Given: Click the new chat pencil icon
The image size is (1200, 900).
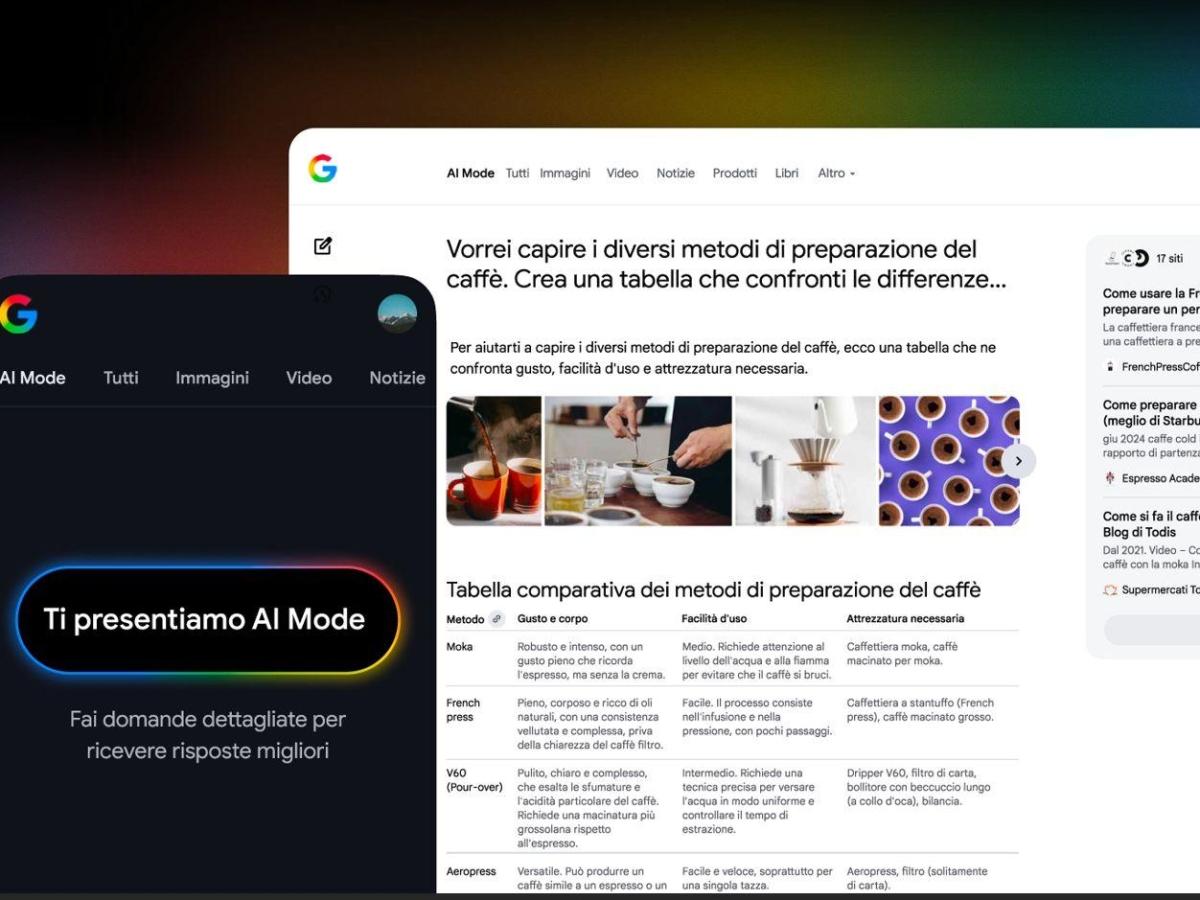Looking at the screenshot, I should (x=323, y=246).
